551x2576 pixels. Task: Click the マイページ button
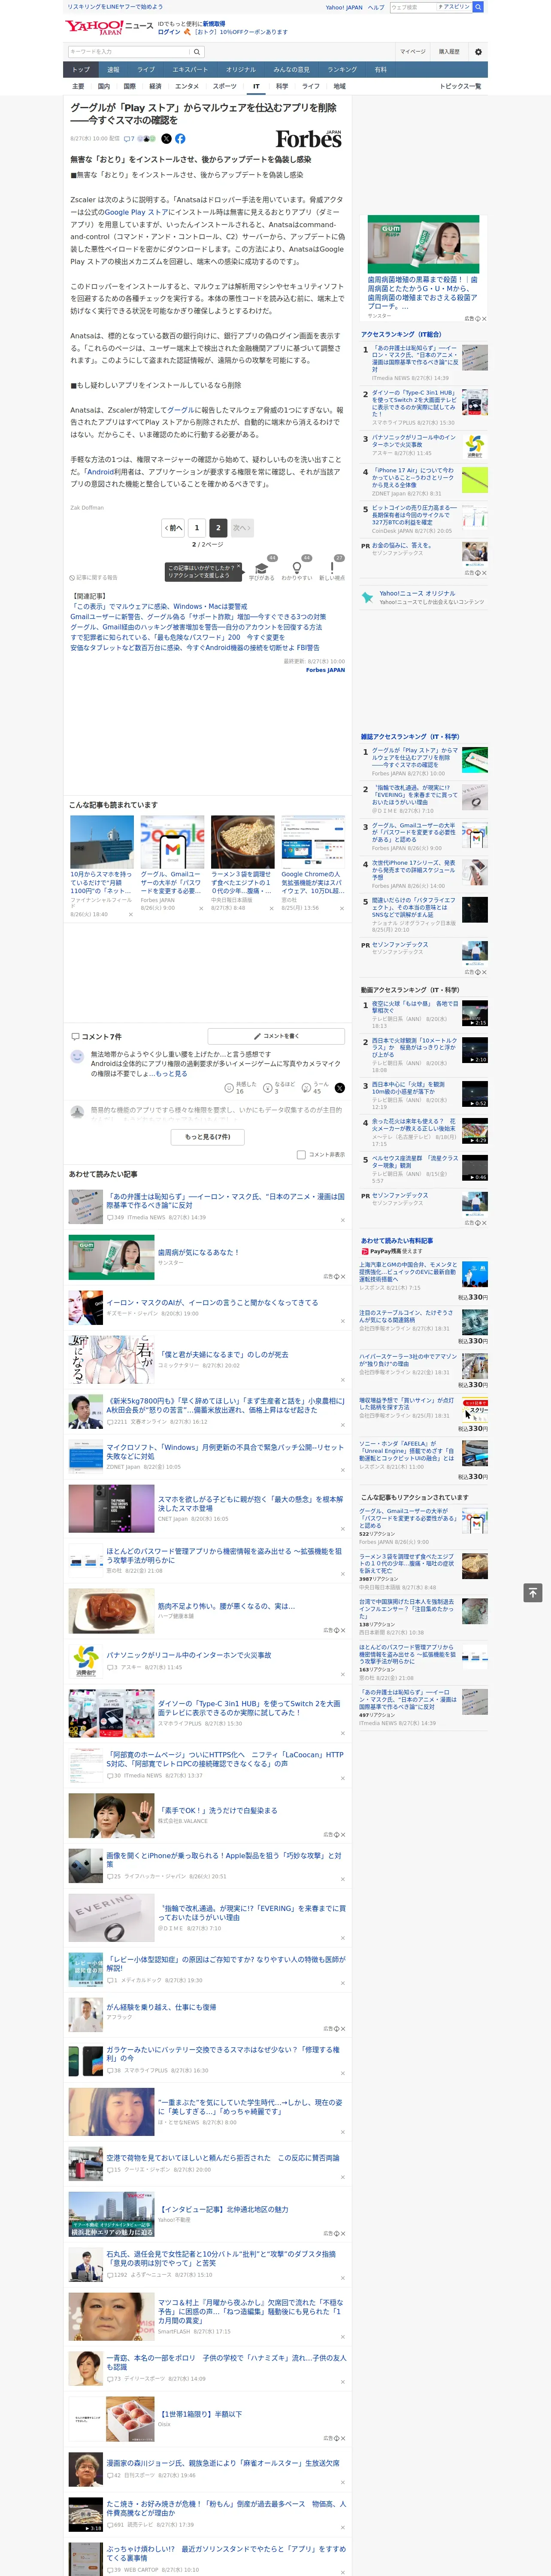click(412, 52)
